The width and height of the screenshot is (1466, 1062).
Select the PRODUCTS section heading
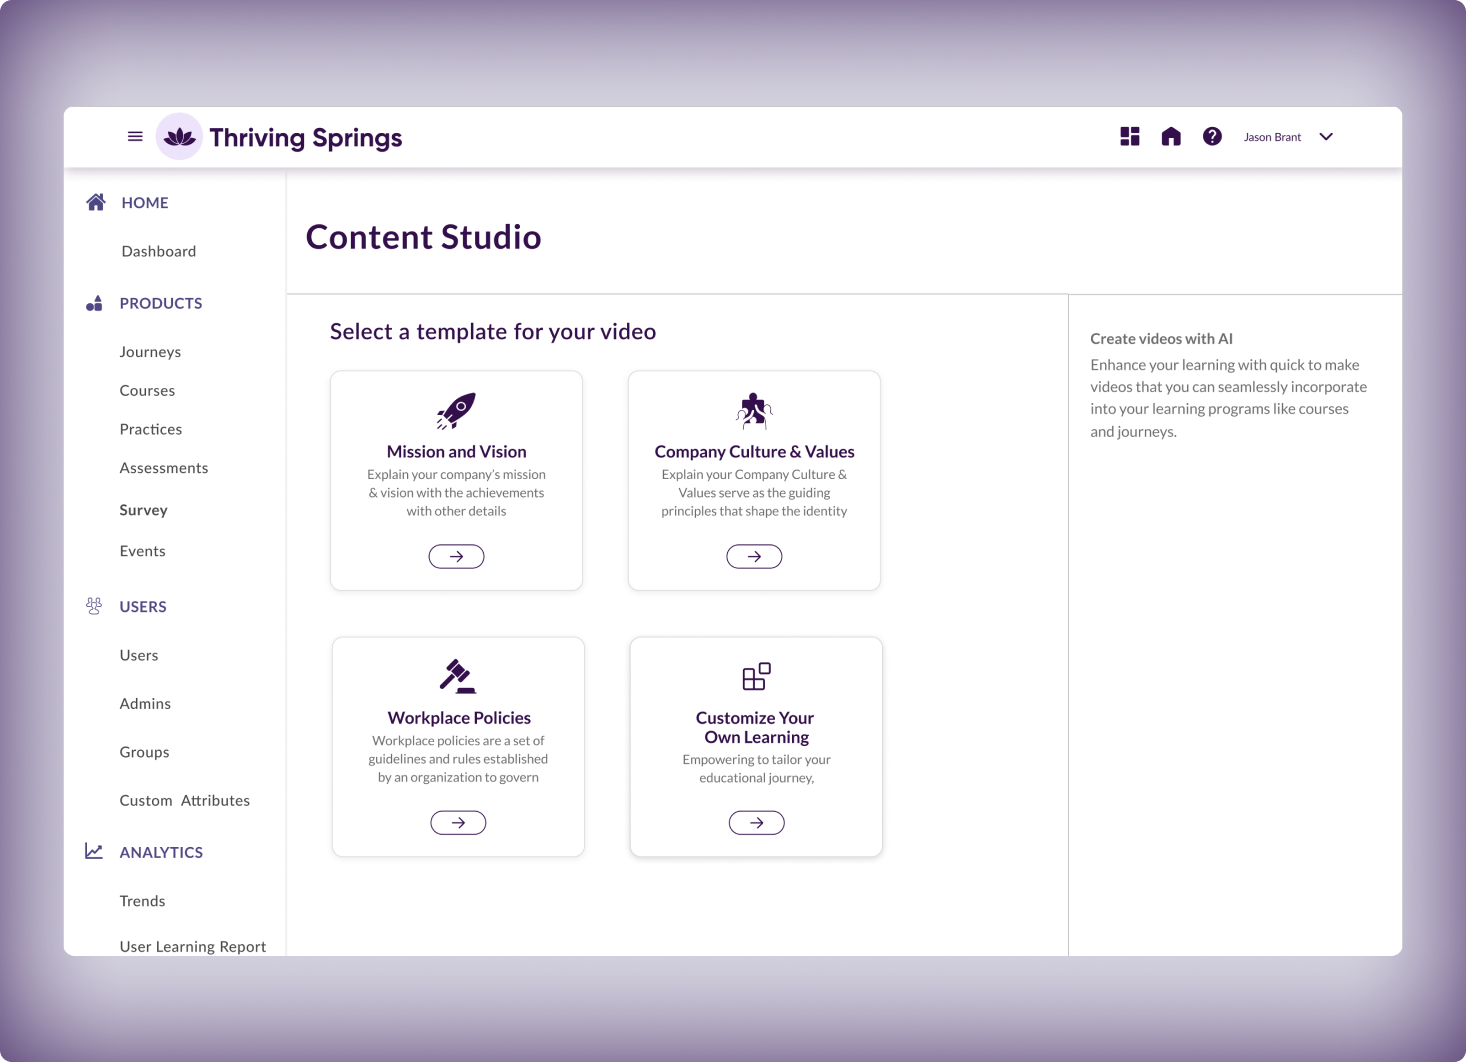[x=161, y=303]
